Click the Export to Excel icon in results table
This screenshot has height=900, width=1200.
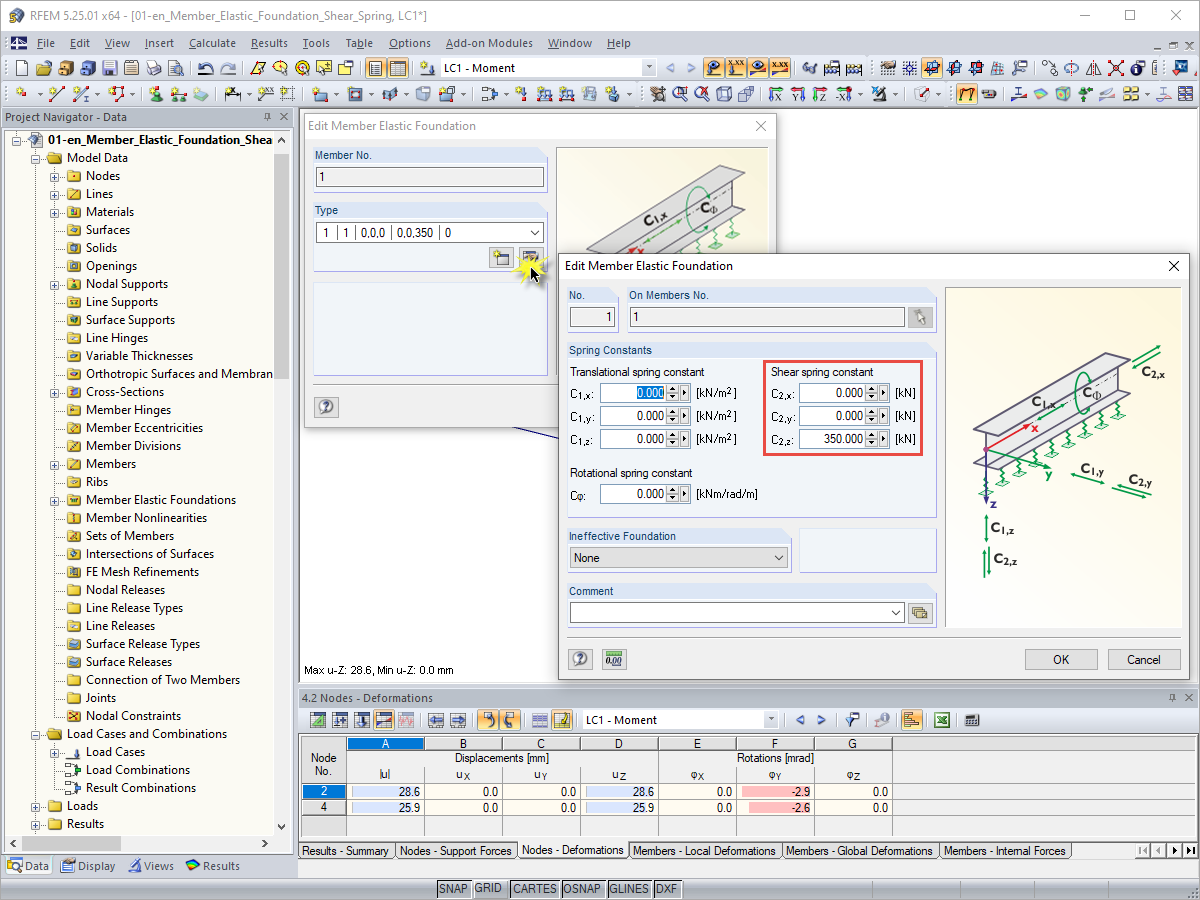[x=942, y=720]
